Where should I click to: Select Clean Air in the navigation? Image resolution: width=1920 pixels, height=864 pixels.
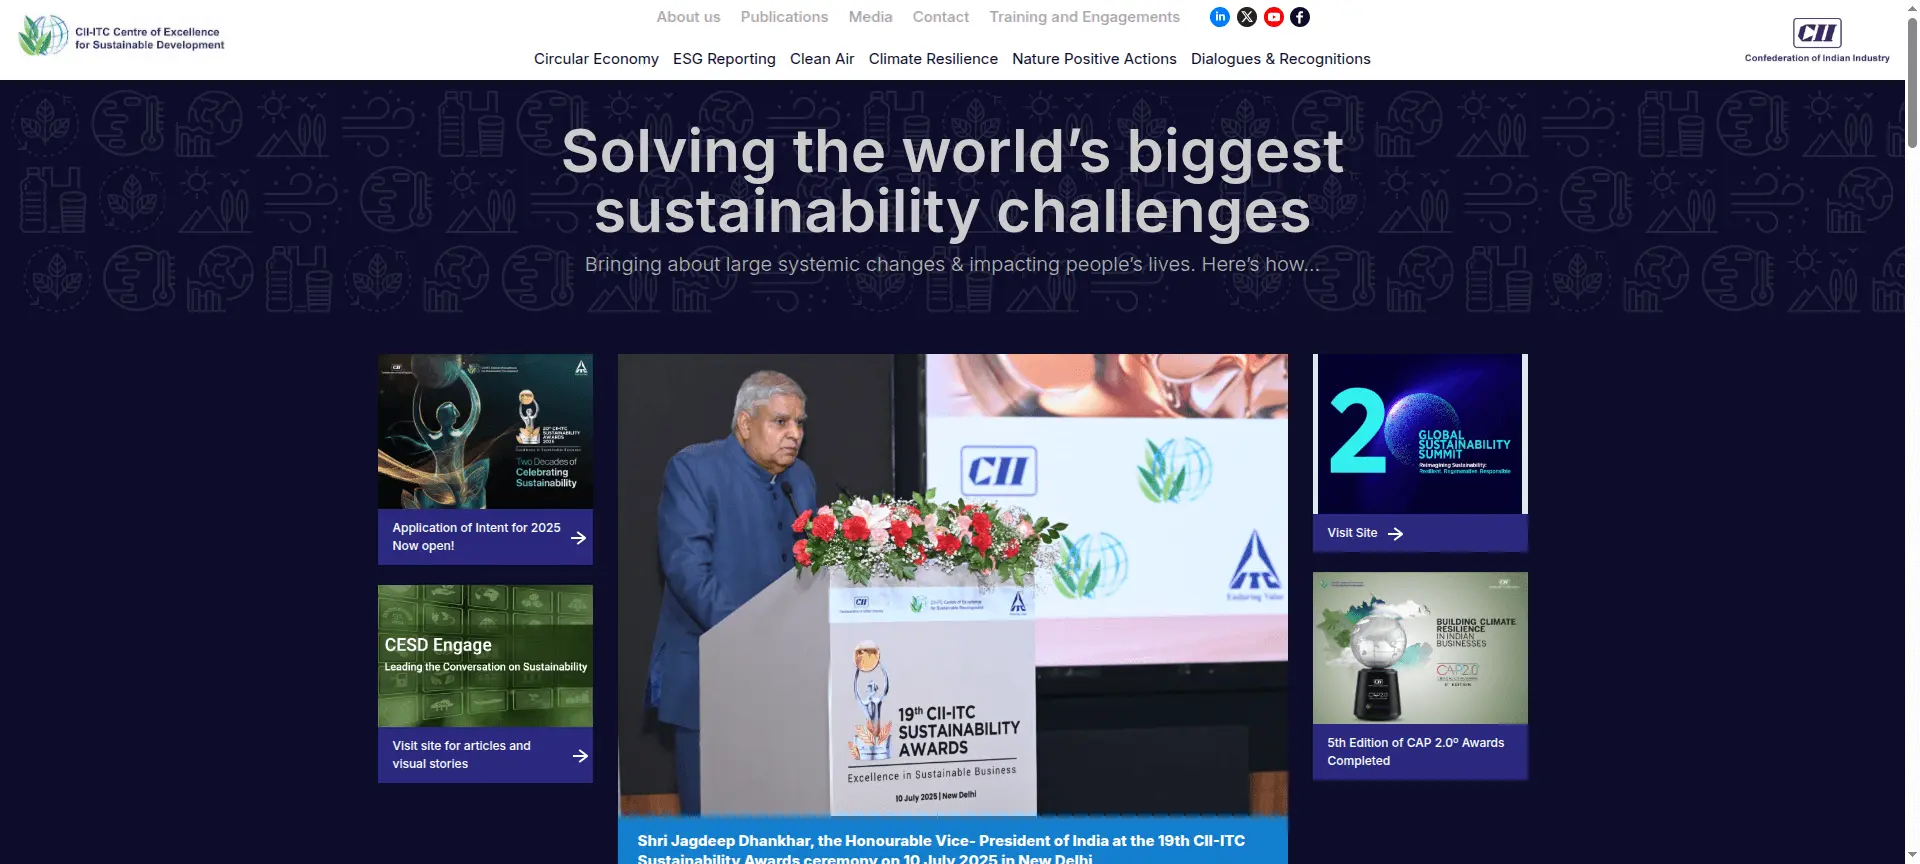(822, 59)
